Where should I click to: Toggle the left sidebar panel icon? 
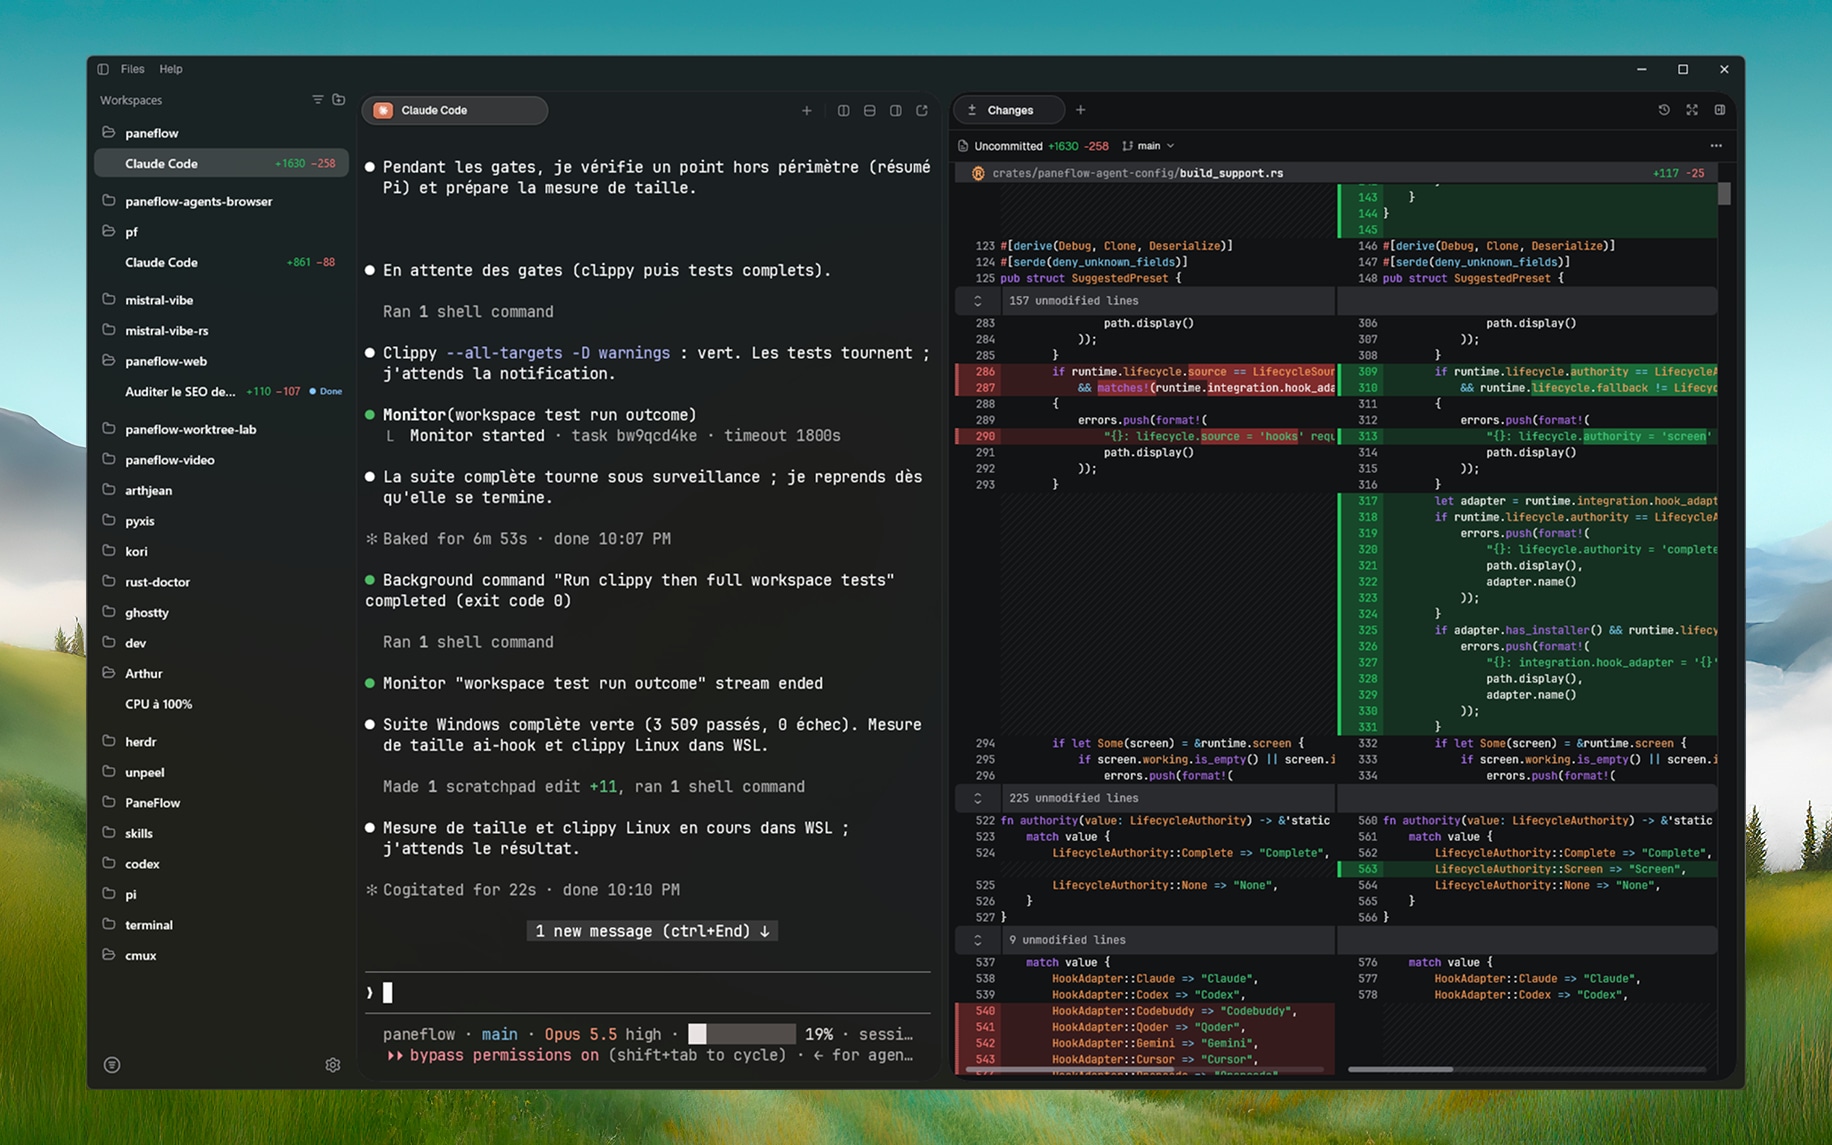pyautogui.click(x=103, y=69)
